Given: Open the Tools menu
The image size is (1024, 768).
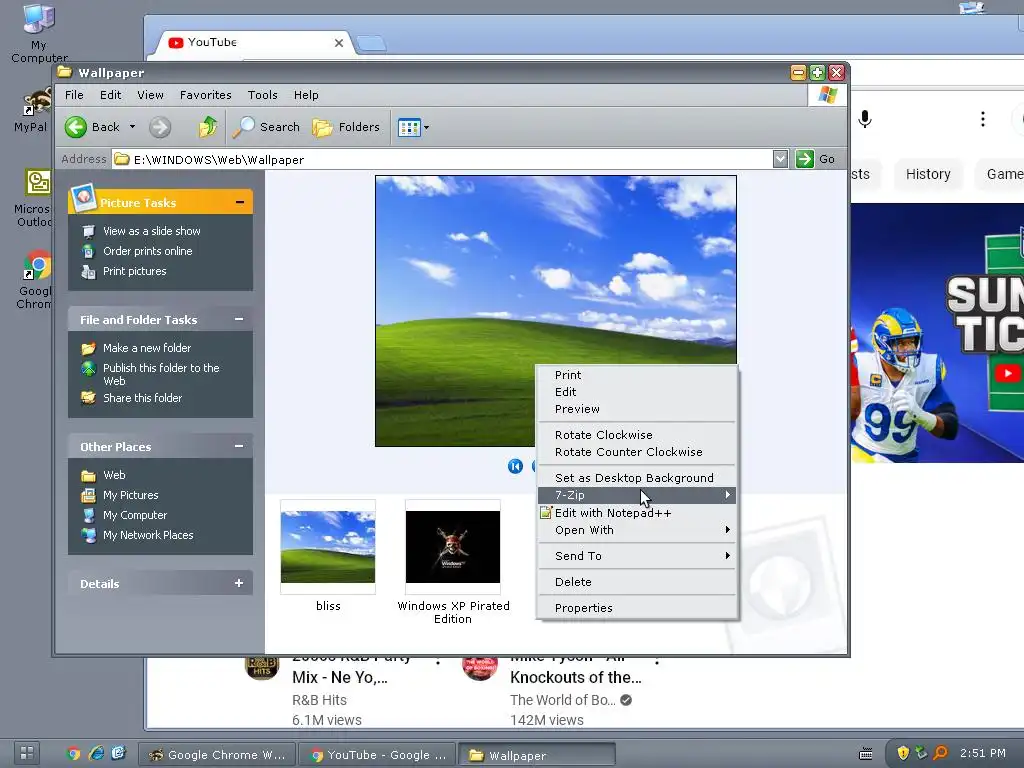Looking at the screenshot, I should 263,95.
